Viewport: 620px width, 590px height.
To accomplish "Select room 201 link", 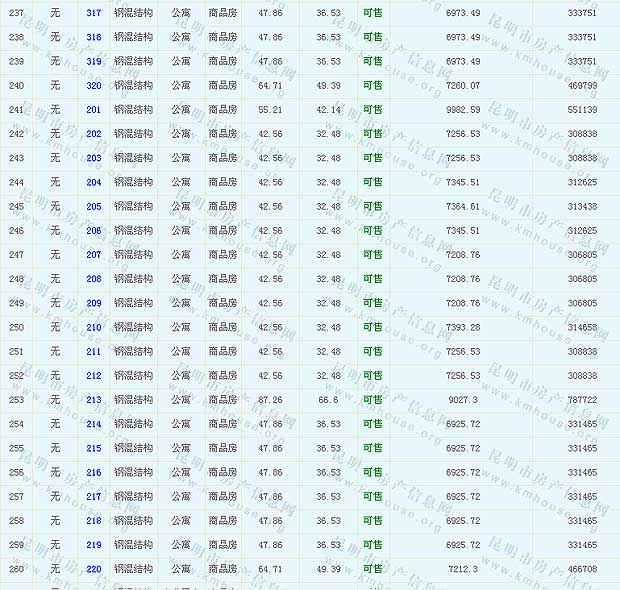I will [94, 110].
